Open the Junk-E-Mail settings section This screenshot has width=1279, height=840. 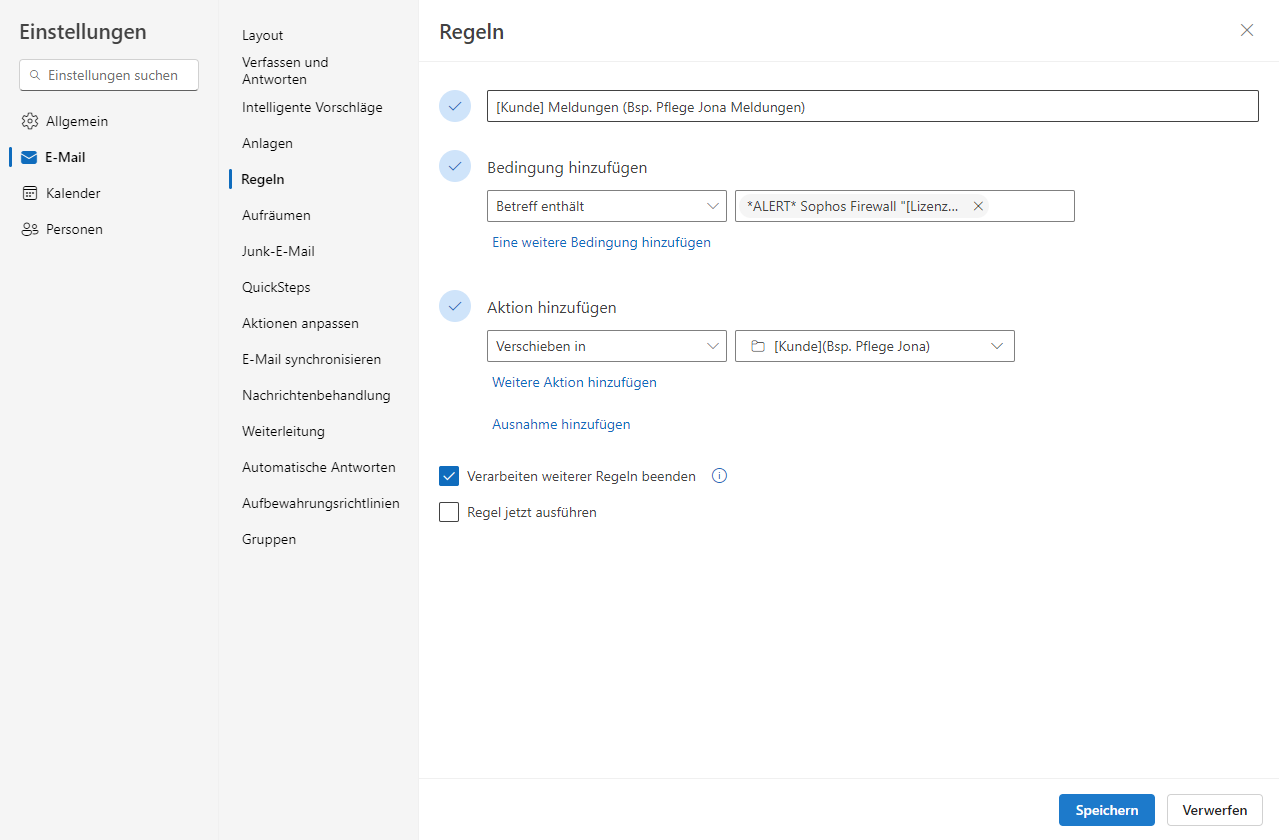point(278,251)
